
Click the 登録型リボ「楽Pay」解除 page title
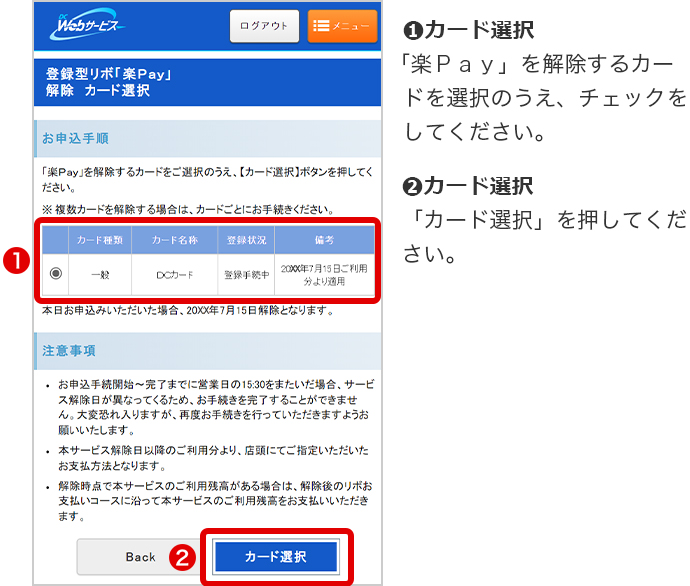[x=110, y=82]
